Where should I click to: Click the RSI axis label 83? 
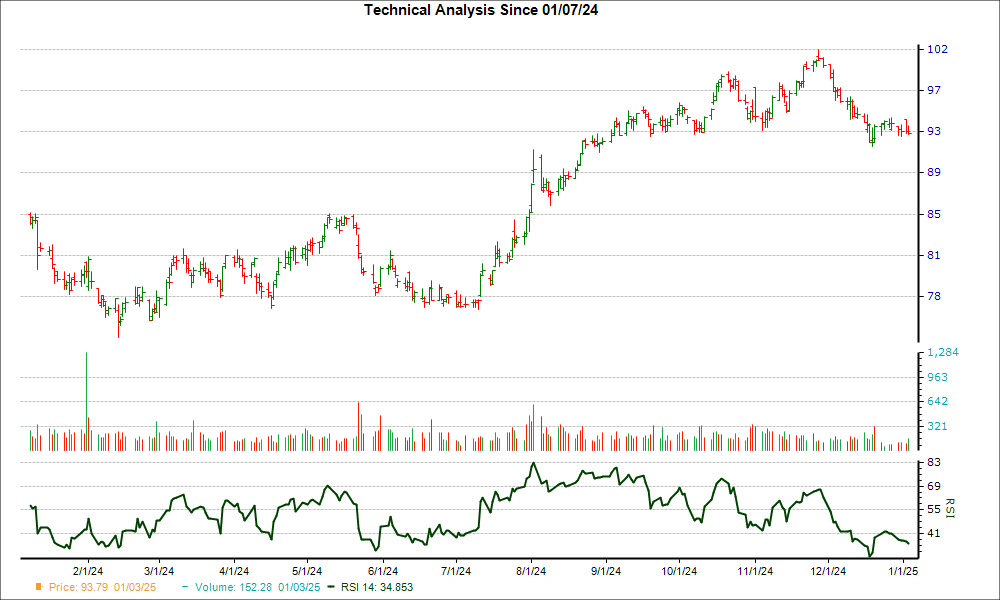(934, 462)
